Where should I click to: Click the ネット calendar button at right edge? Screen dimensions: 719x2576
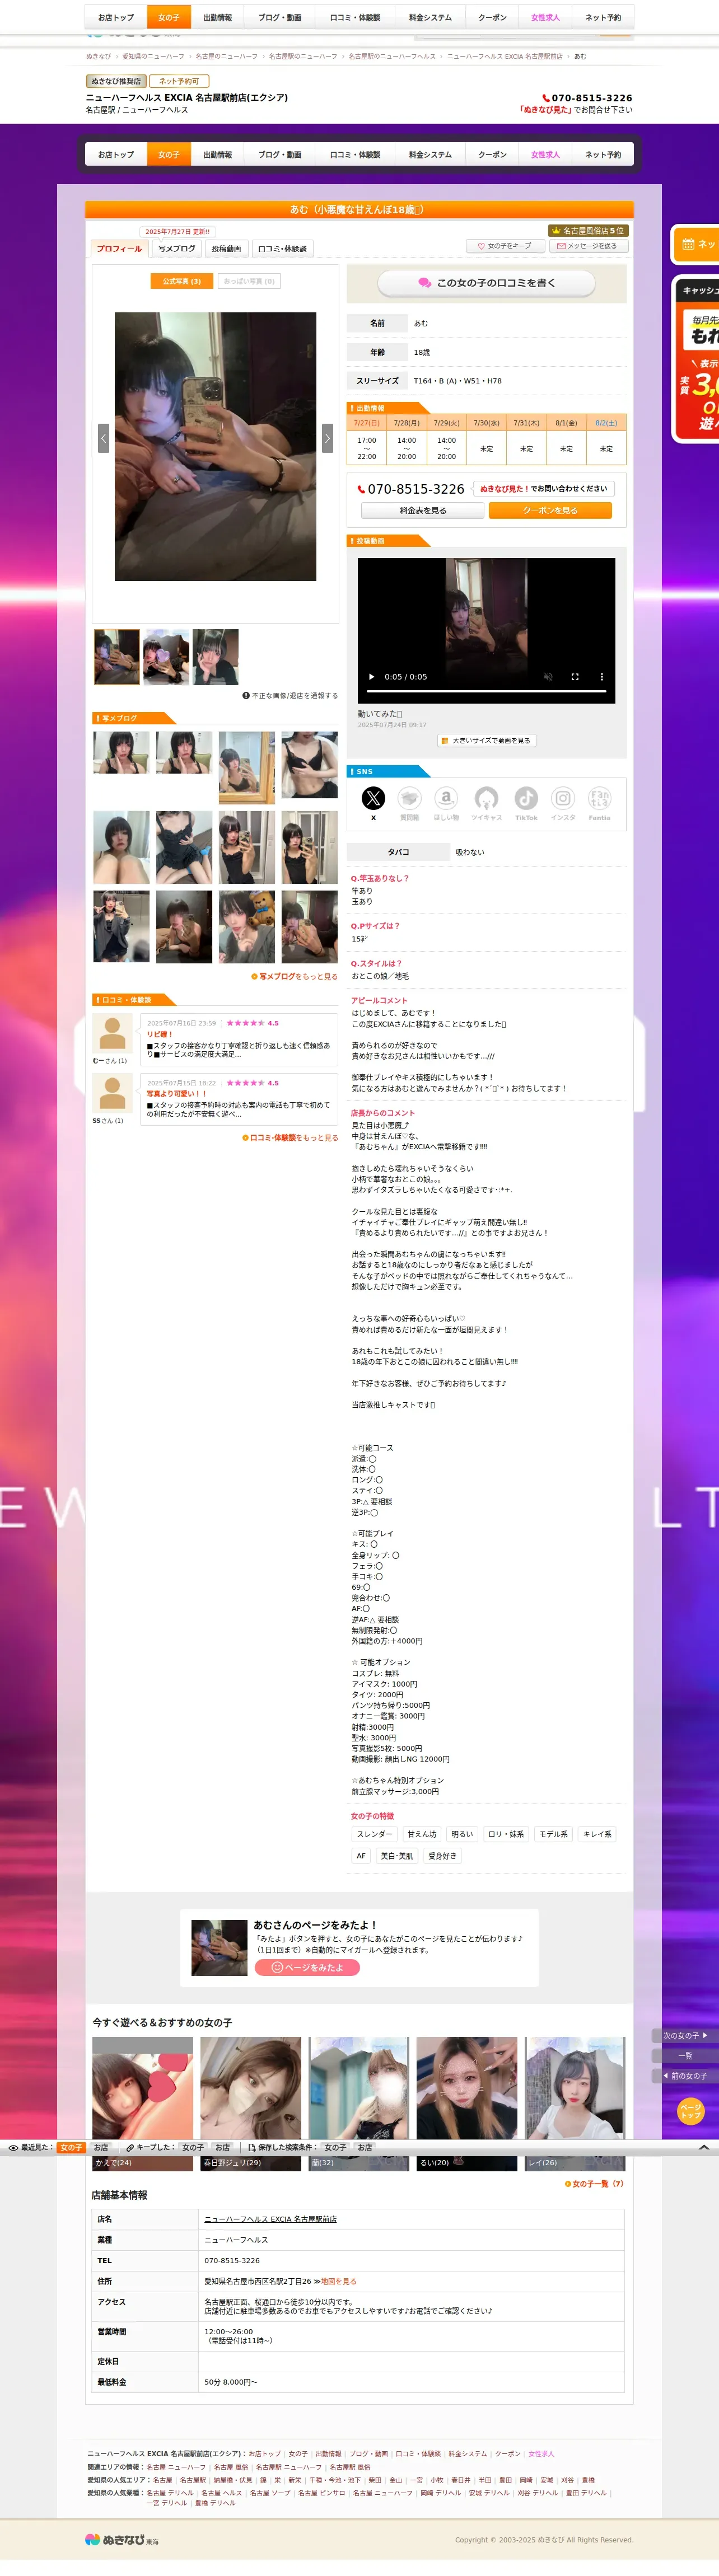tap(697, 244)
